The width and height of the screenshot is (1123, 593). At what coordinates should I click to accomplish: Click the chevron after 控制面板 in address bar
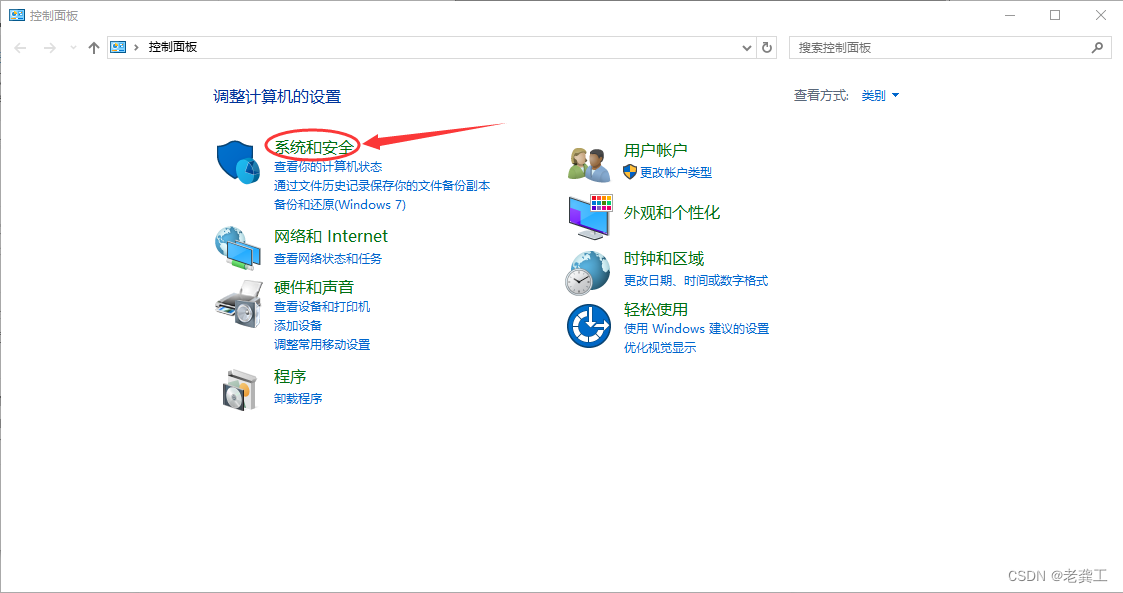136,46
